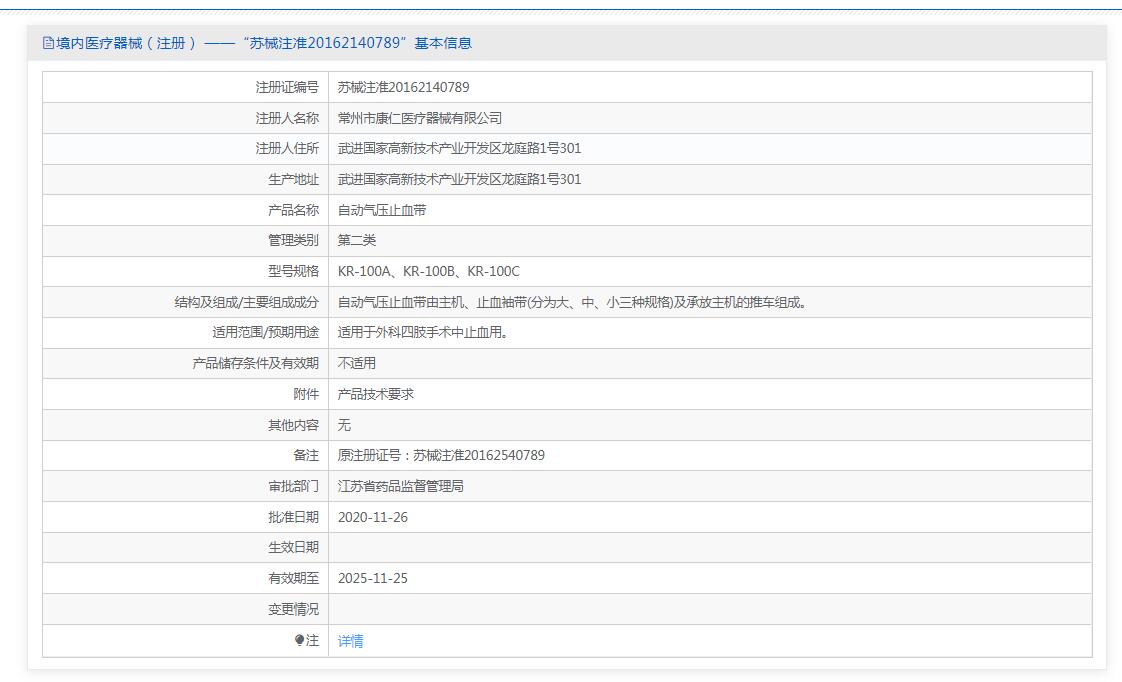The image size is (1122, 682).
Task: Click the 注册证编号 row label
Action: (x=287, y=87)
